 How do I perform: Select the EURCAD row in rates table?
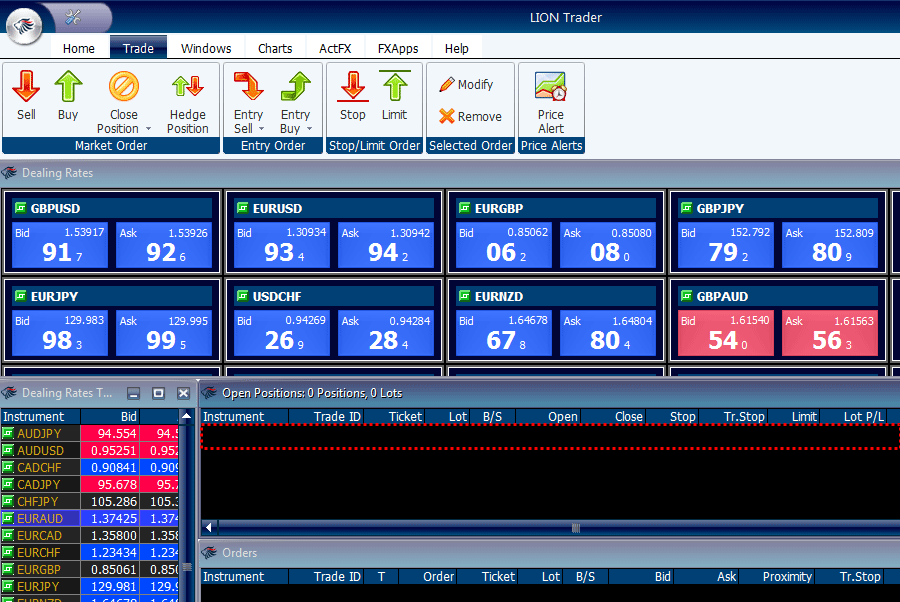coord(90,535)
